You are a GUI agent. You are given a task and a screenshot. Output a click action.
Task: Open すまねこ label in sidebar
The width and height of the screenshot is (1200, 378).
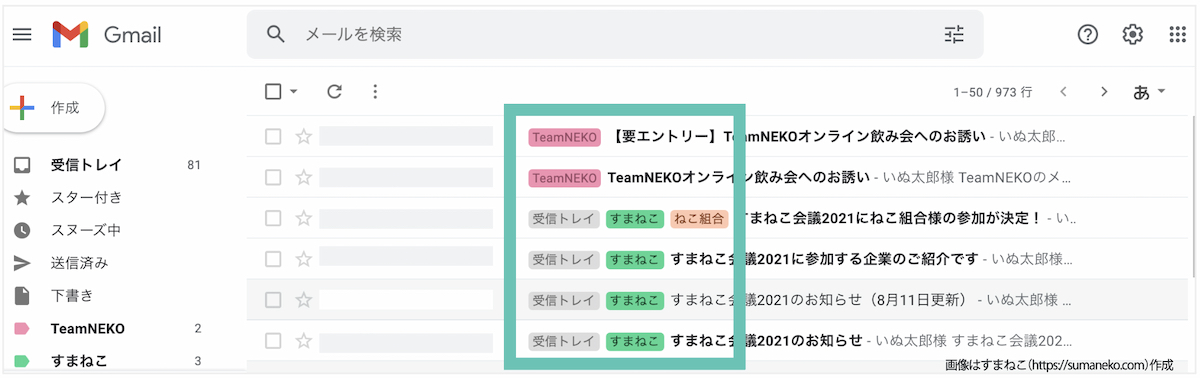79,361
